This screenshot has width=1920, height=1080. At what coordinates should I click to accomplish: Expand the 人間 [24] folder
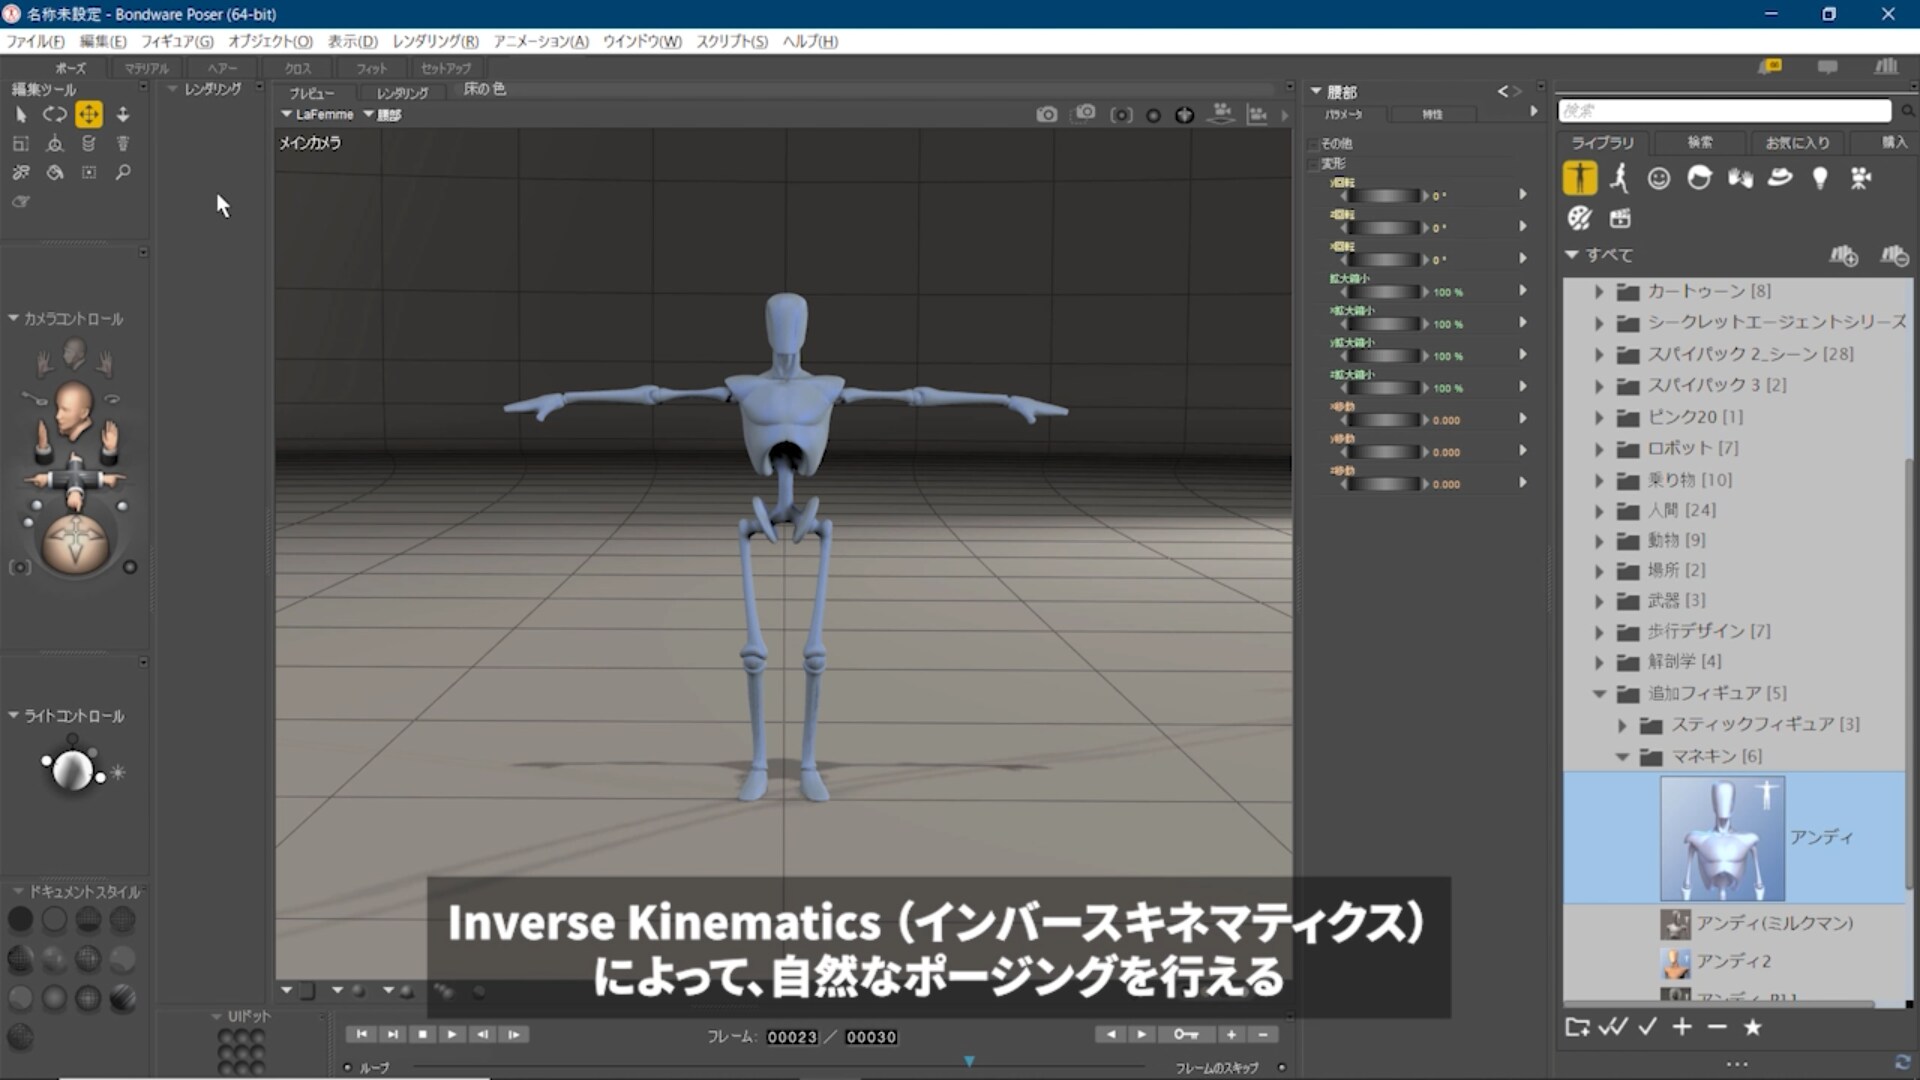1598,511
